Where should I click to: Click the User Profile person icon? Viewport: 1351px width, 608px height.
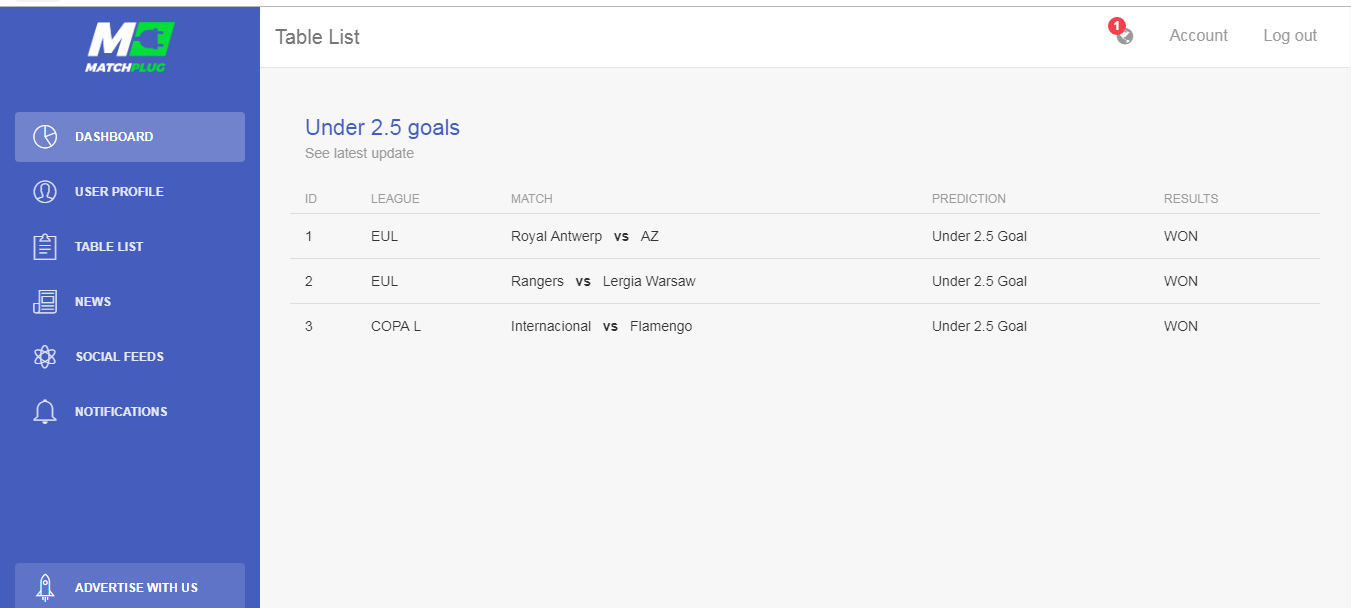tap(45, 192)
